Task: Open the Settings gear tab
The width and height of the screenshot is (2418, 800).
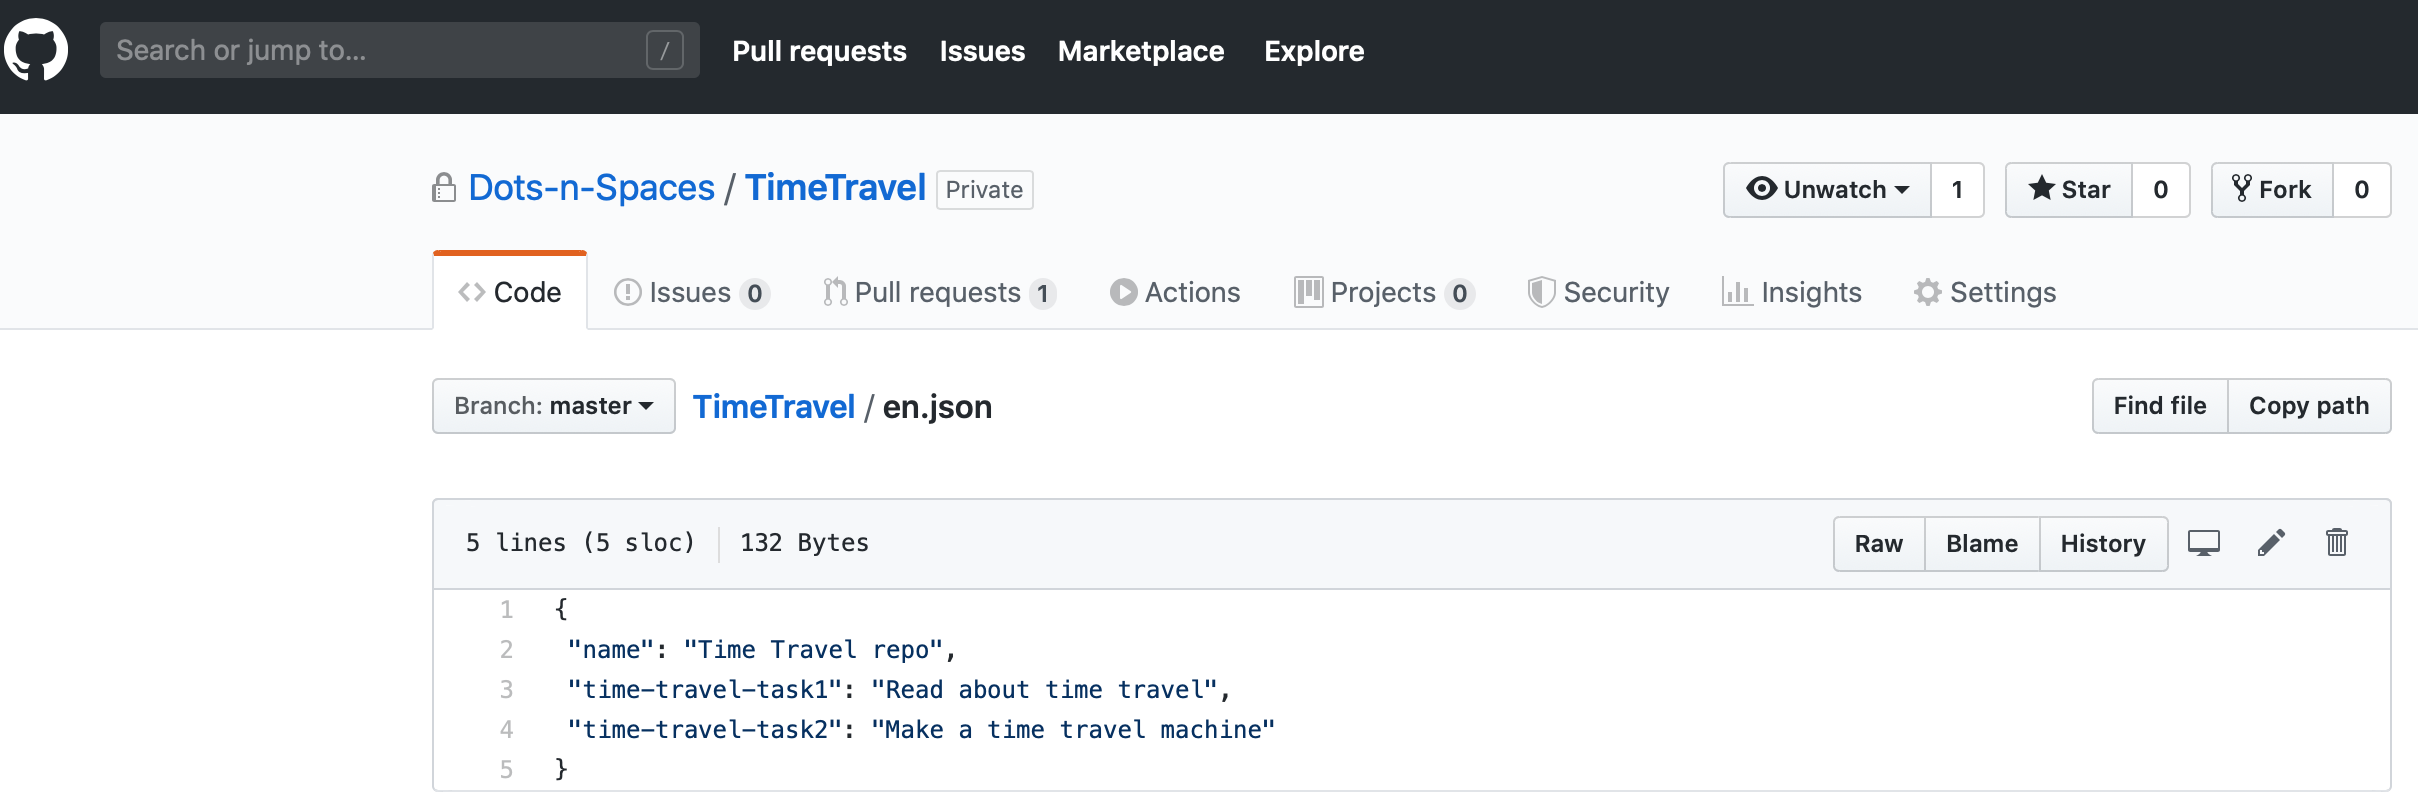Action: point(1985,292)
